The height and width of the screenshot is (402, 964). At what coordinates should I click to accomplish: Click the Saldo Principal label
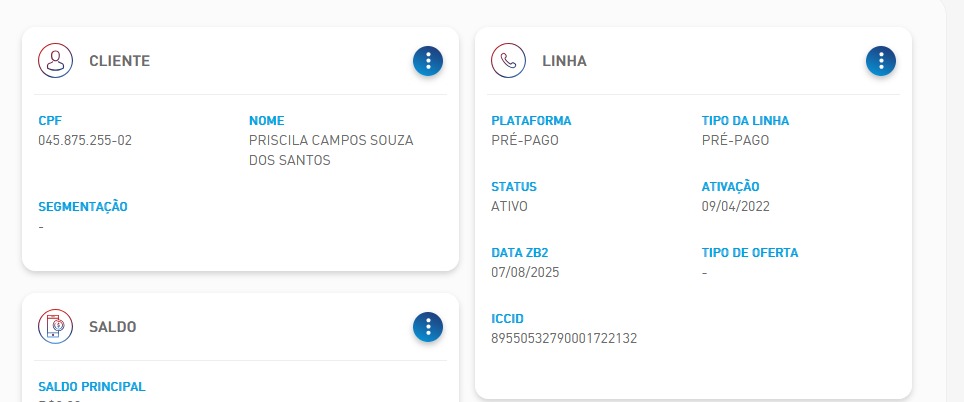click(x=92, y=387)
